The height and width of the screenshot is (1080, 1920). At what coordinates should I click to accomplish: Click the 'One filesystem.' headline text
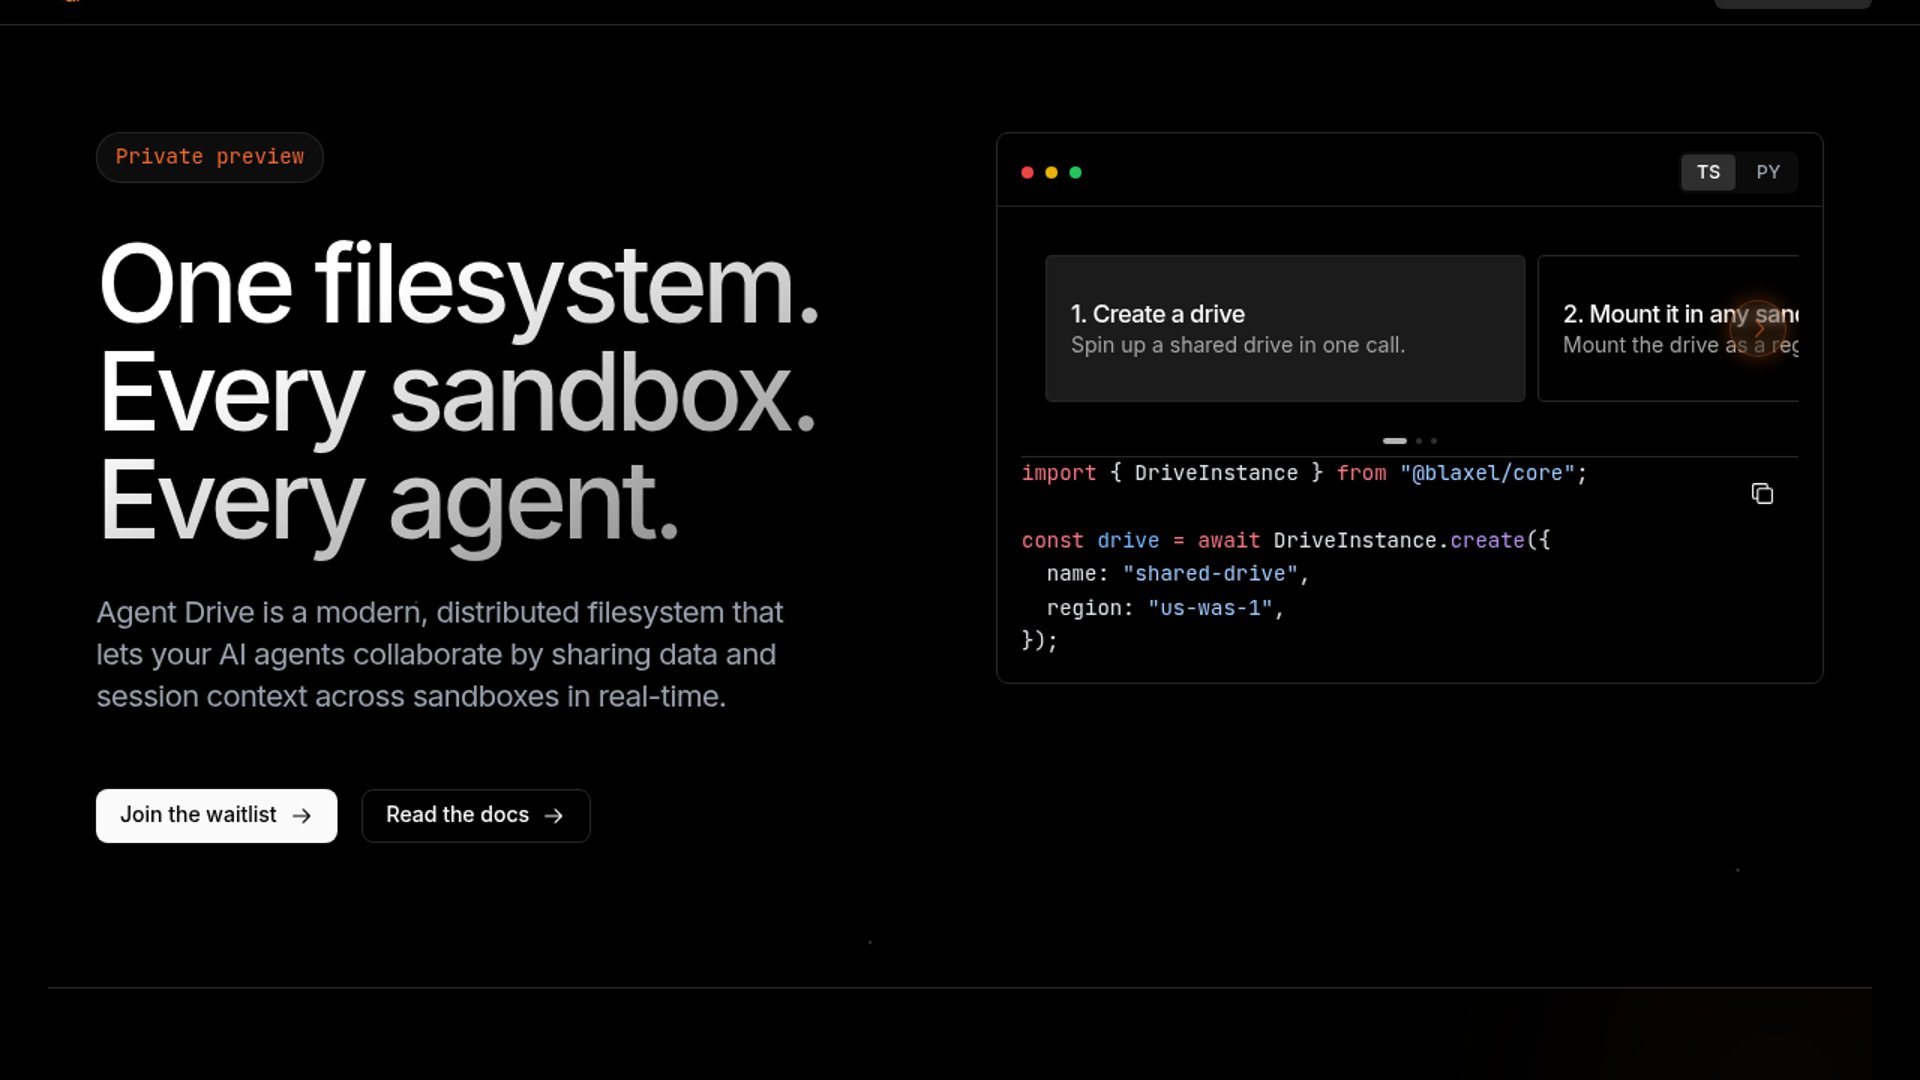click(x=458, y=285)
